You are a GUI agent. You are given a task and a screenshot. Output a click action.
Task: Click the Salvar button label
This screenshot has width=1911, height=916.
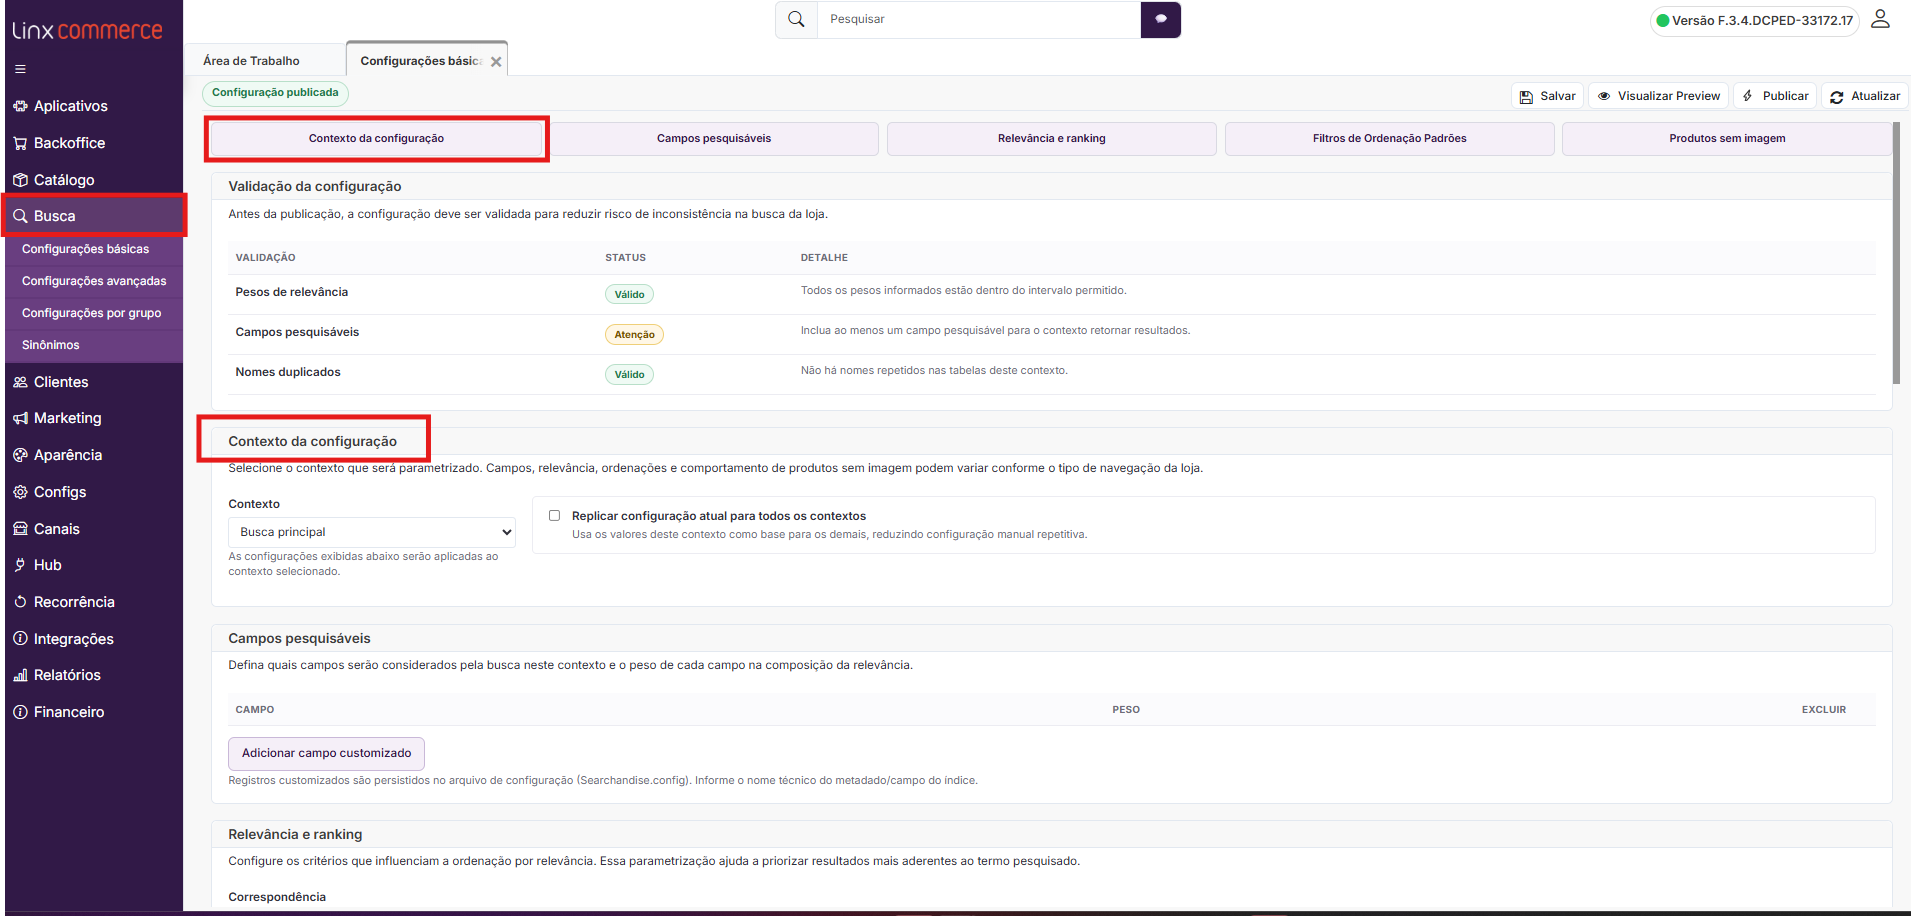coord(1558,96)
